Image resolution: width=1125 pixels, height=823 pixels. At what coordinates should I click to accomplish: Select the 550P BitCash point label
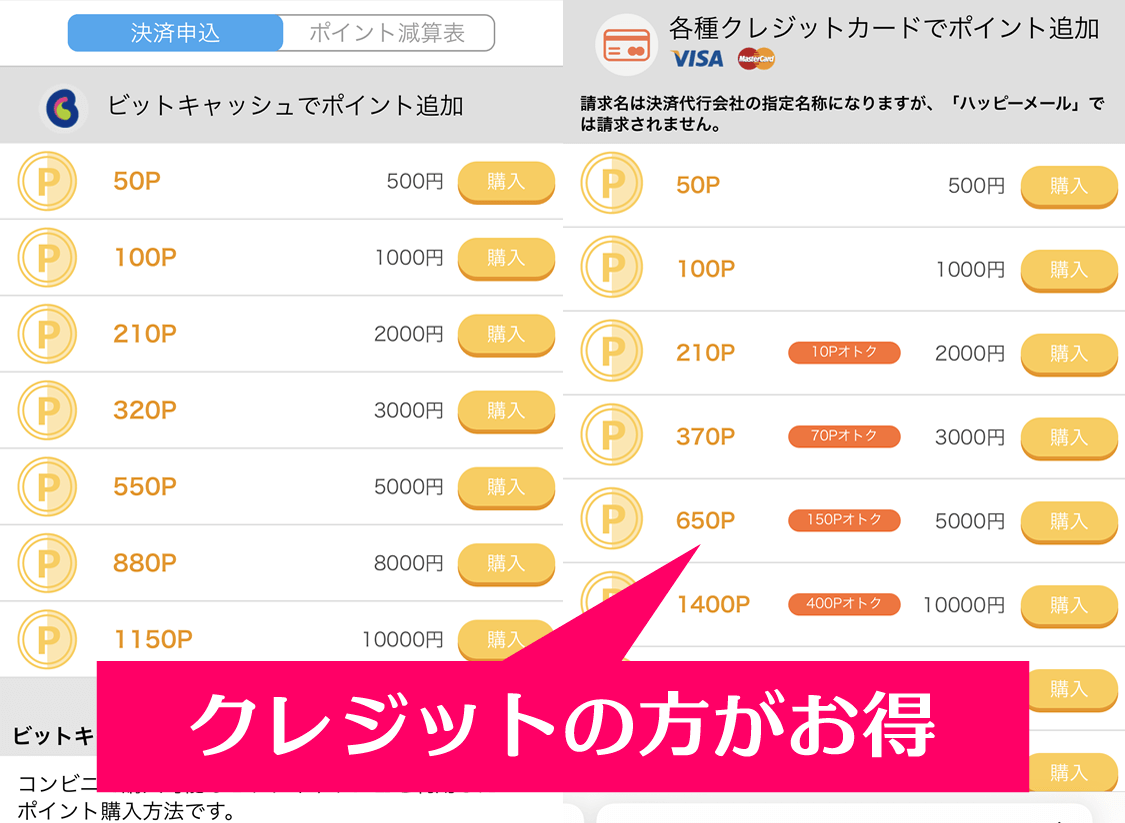[145, 487]
